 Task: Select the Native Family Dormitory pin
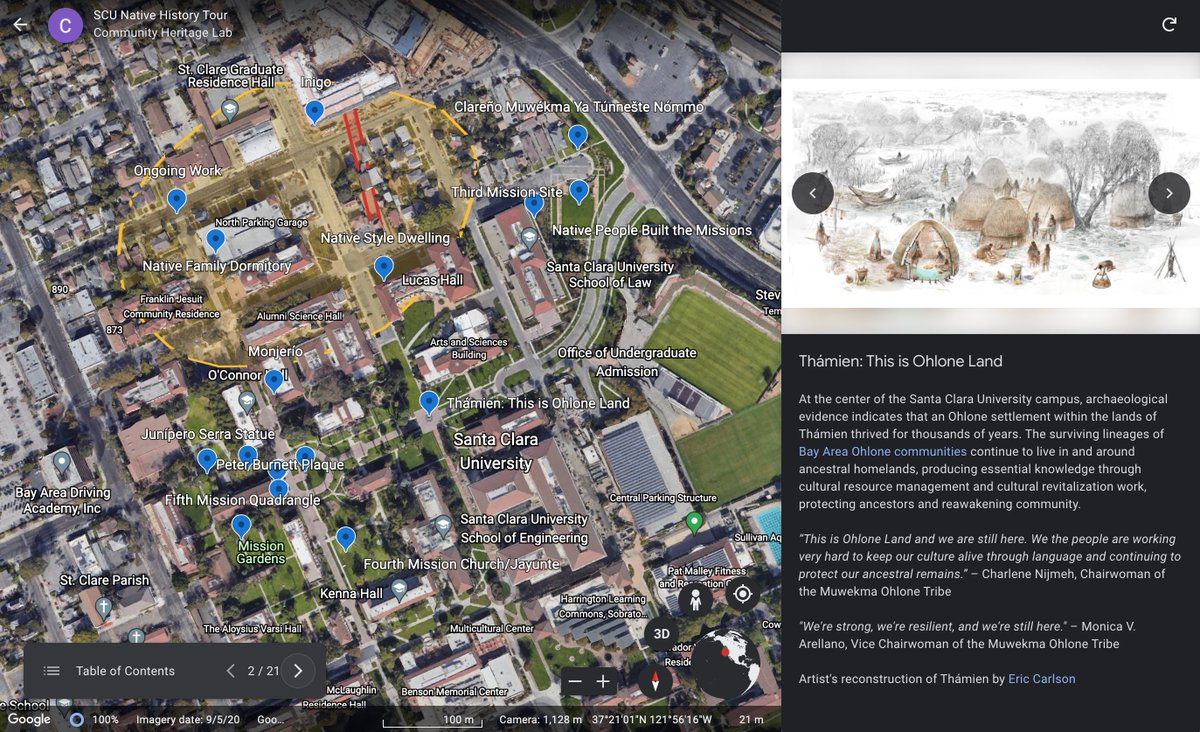click(x=215, y=240)
